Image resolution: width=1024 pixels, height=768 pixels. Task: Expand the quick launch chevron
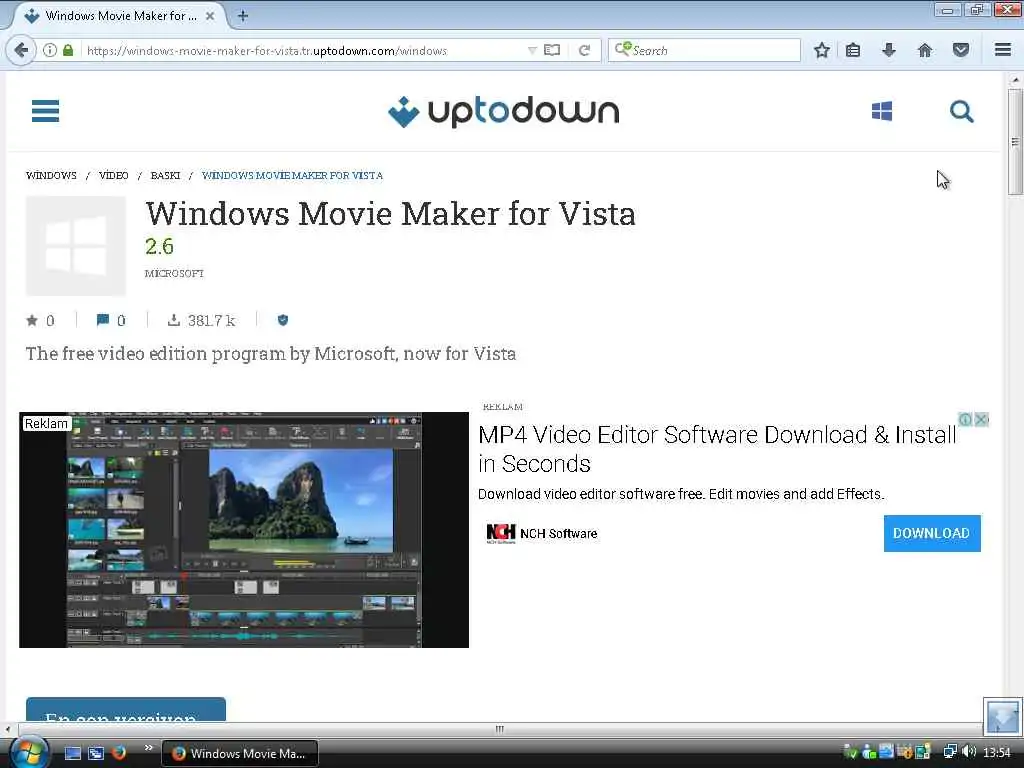coord(148,748)
